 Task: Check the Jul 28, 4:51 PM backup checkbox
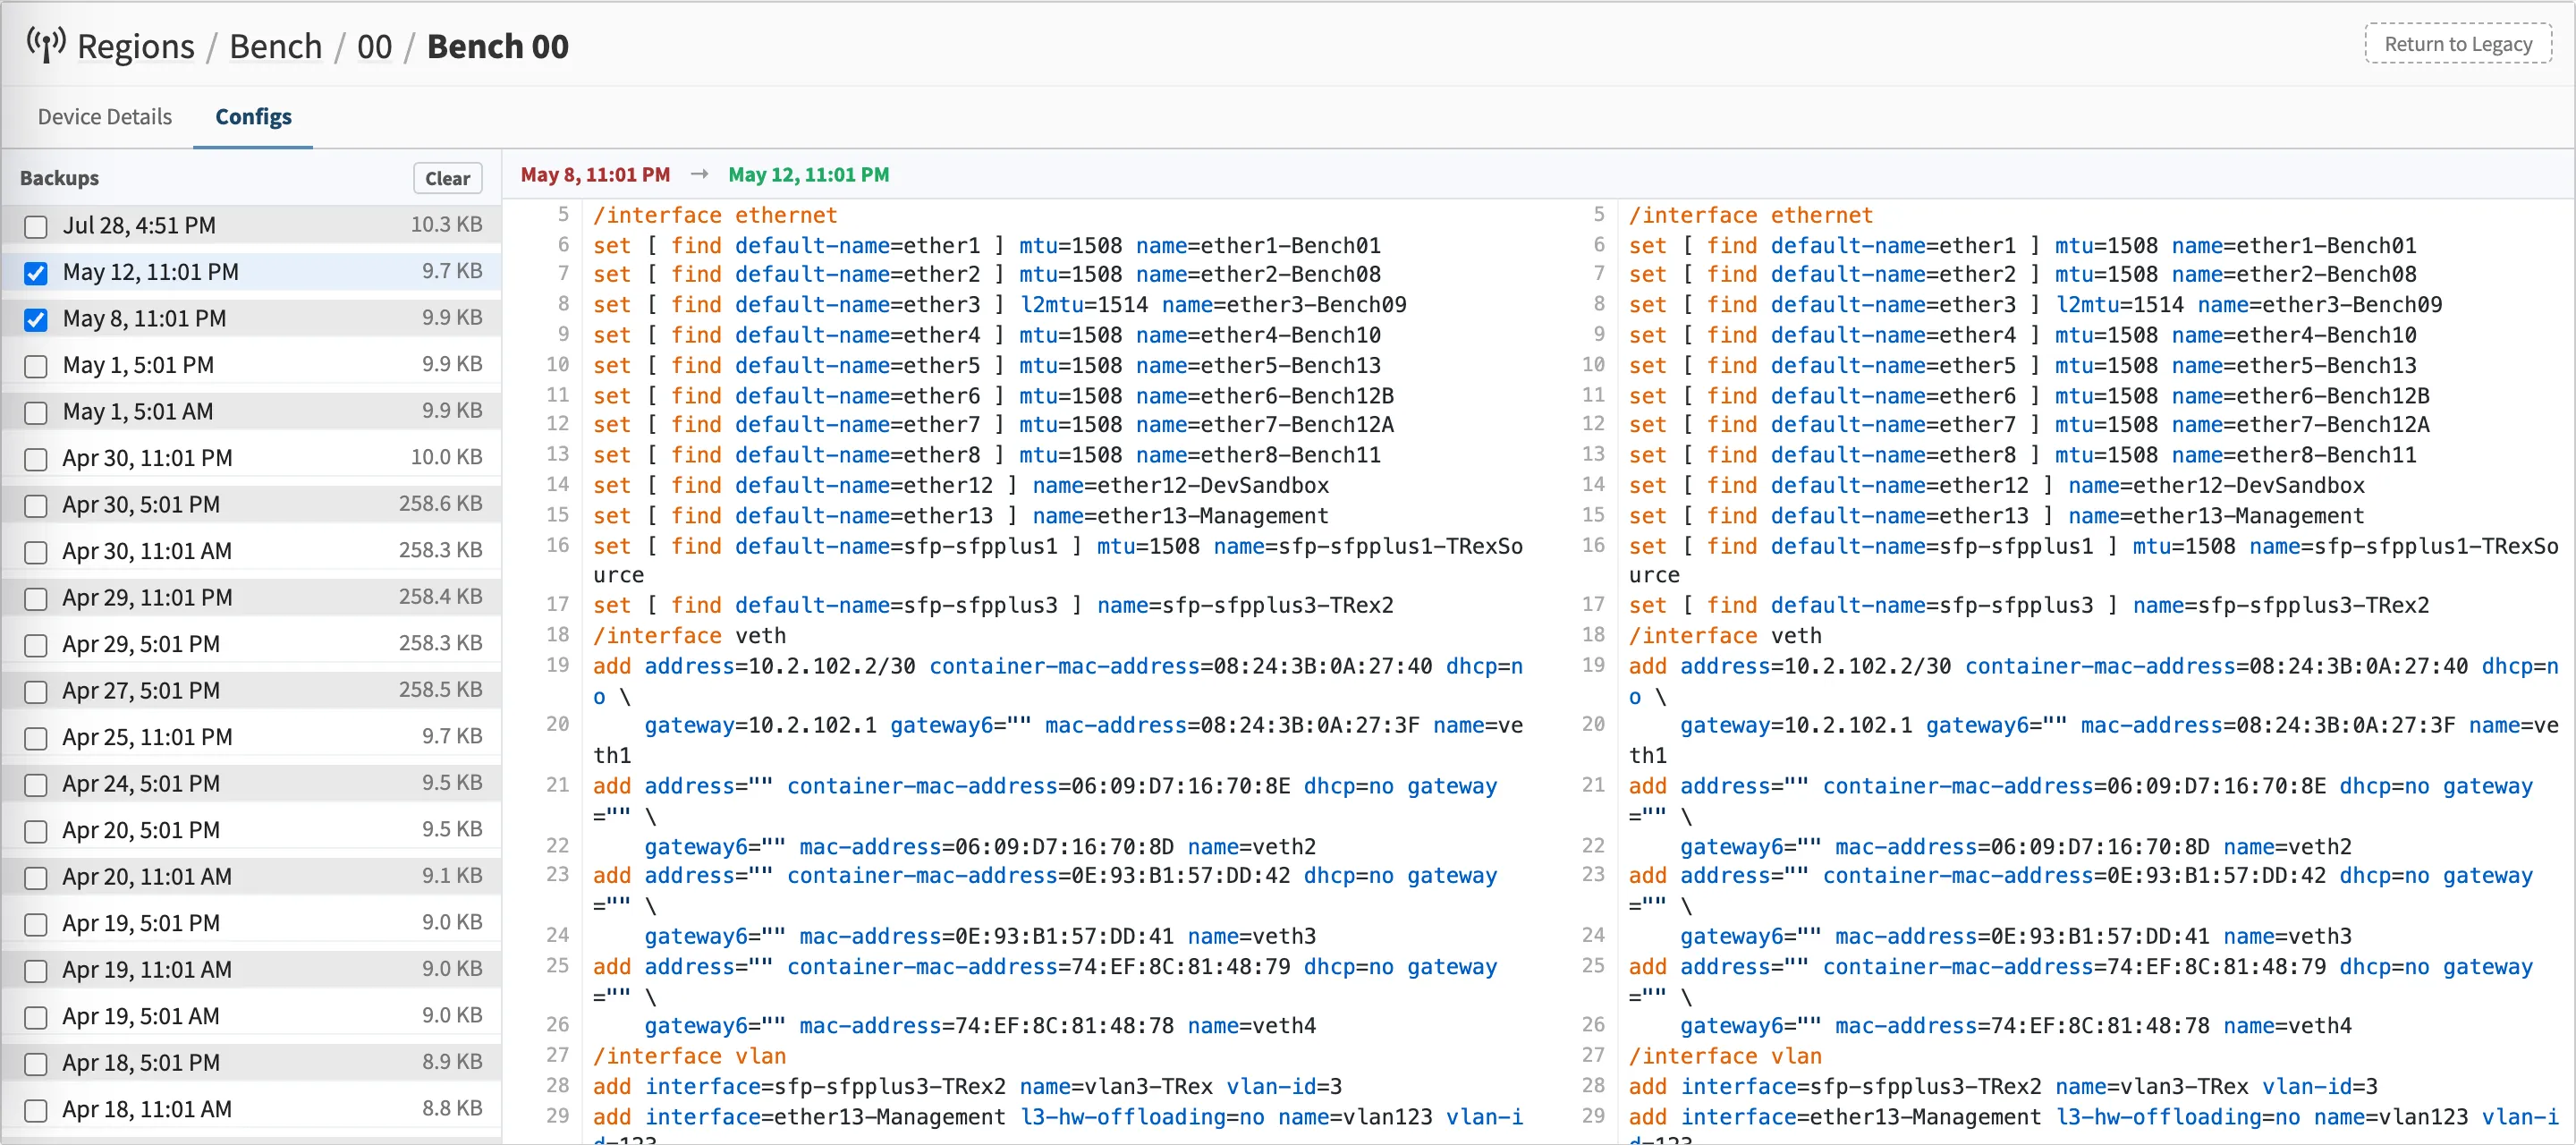(36, 226)
